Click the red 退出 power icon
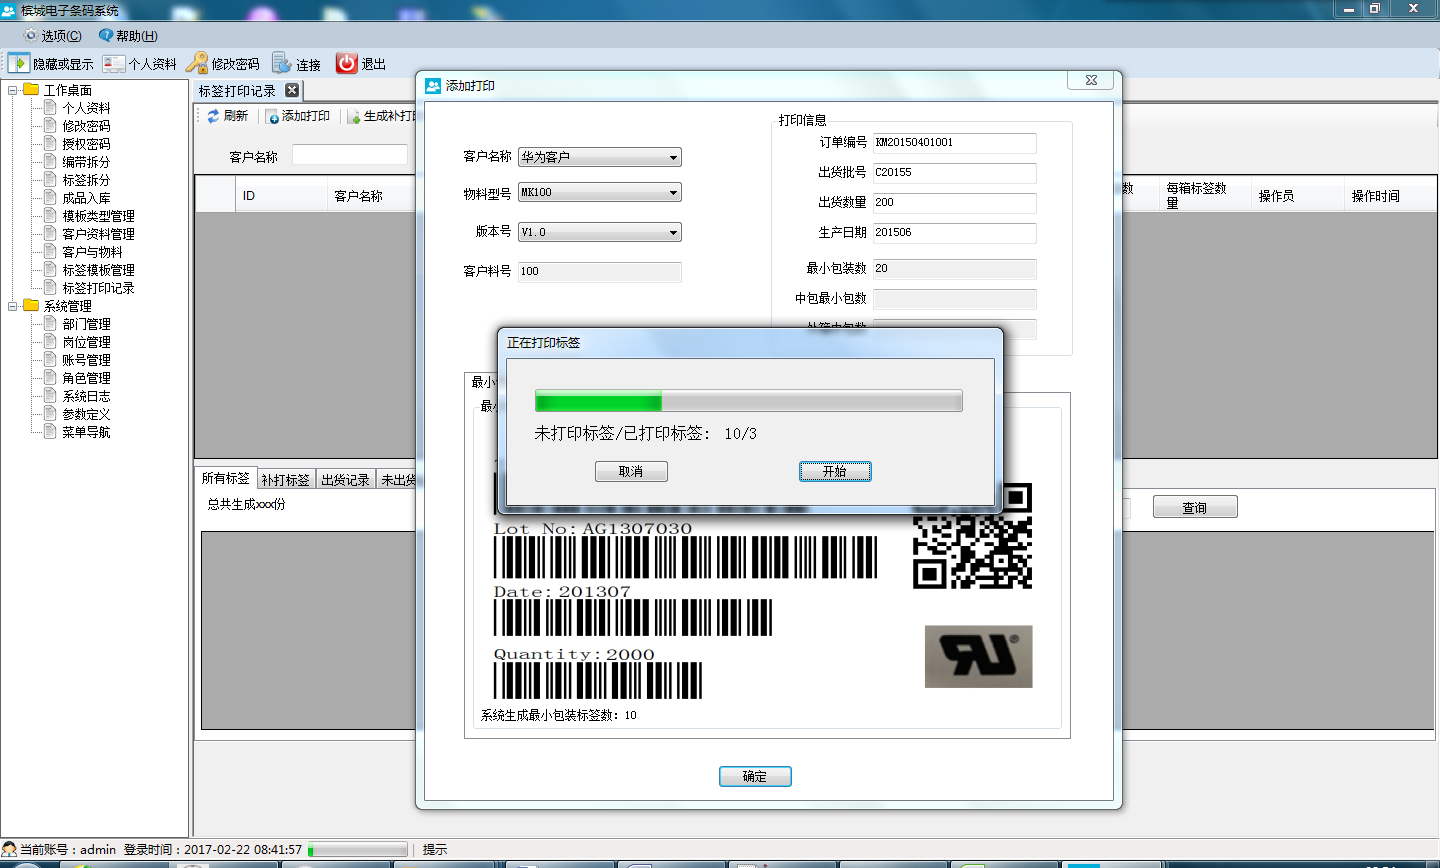 tap(347, 63)
